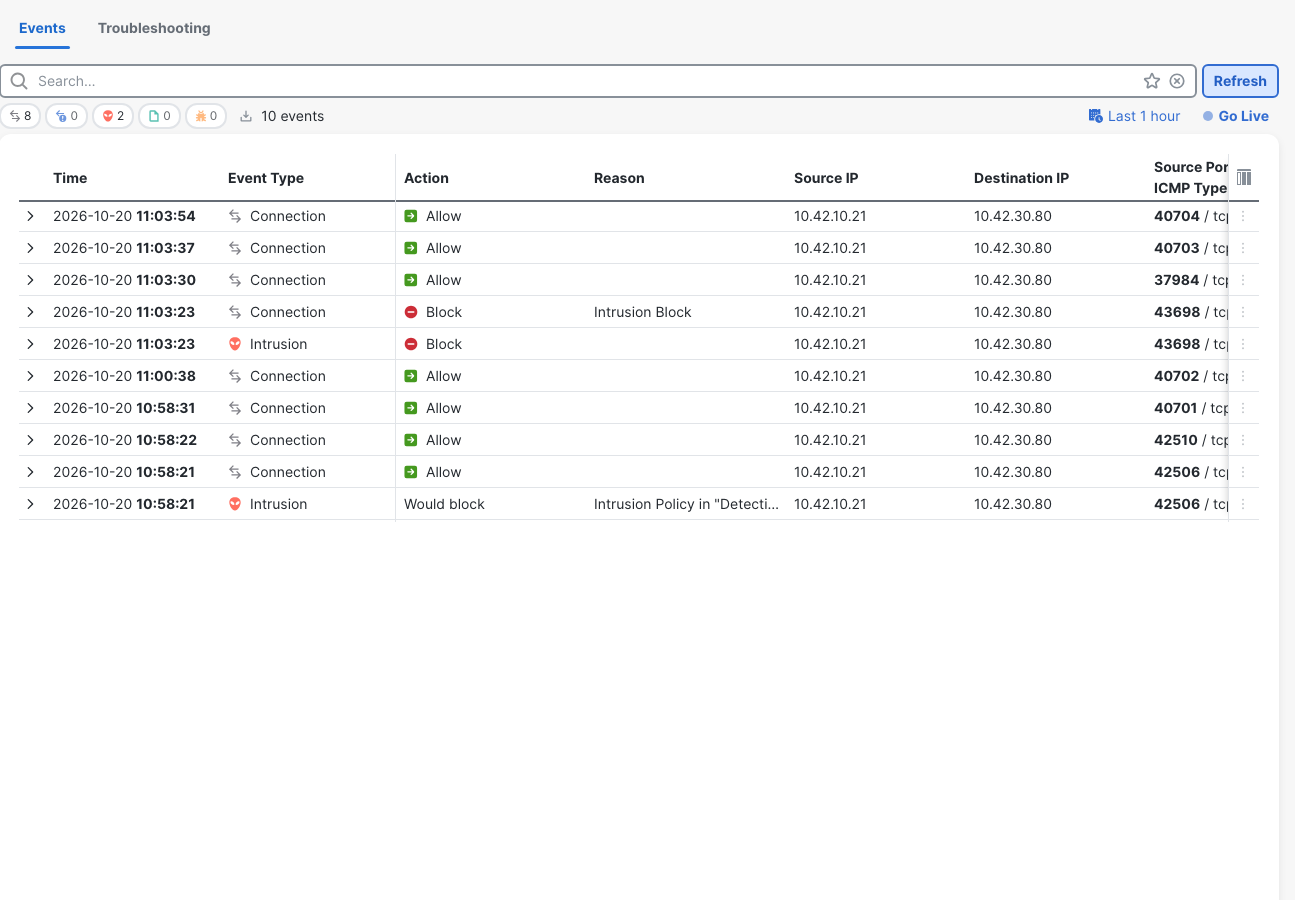Open row menu for the 11:03:23 Connection event

[x=1243, y=312]
